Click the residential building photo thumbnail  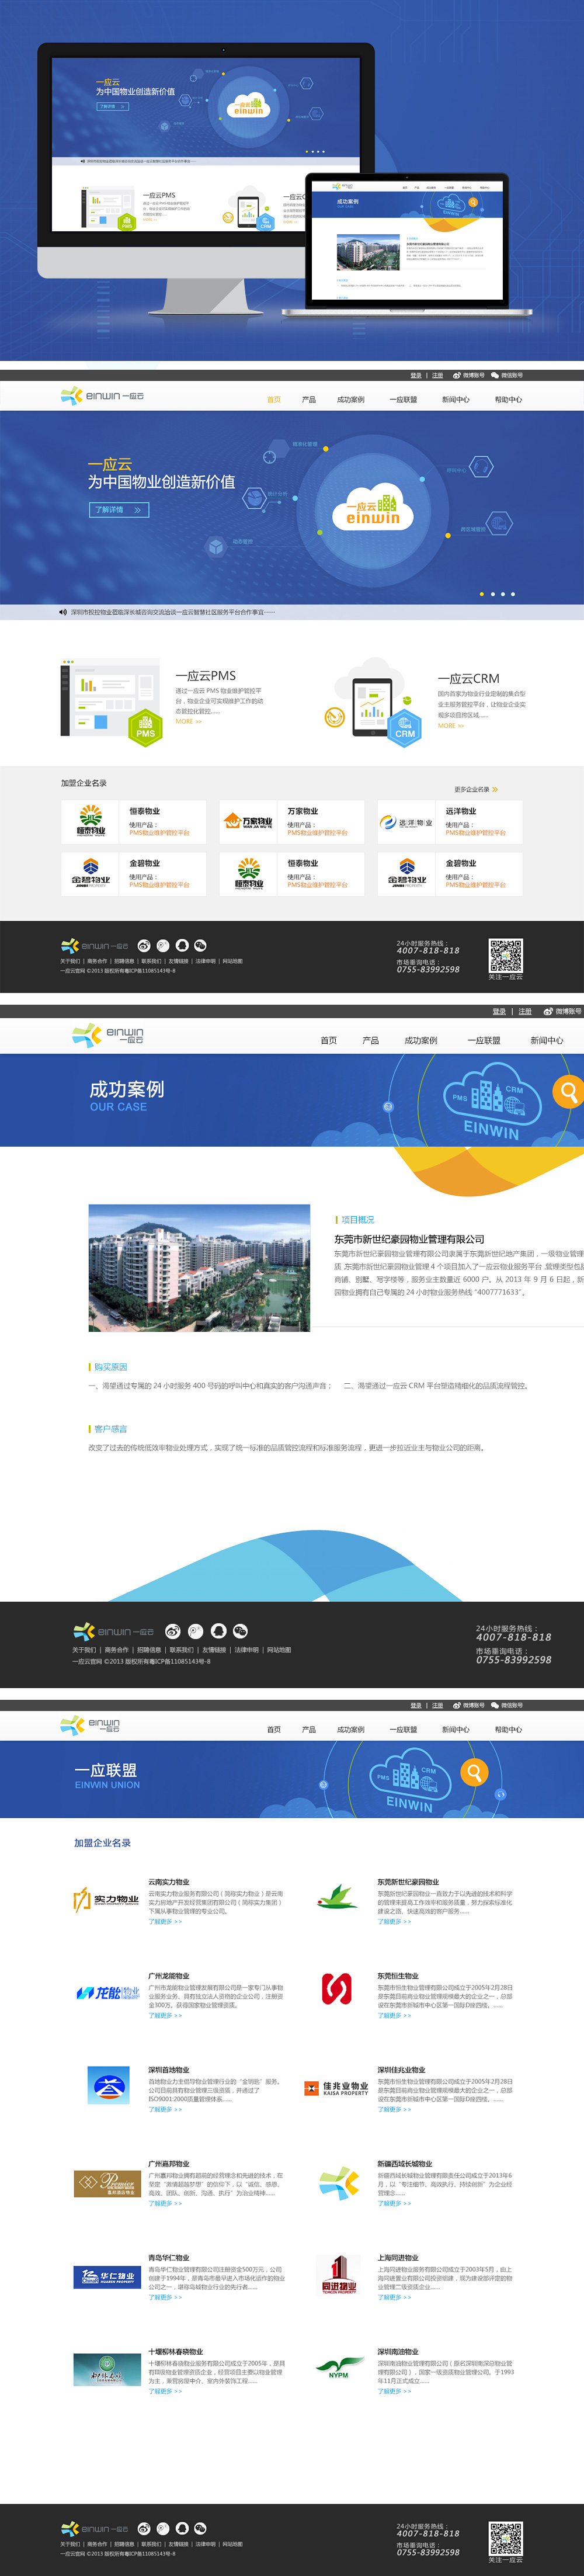(x=199, y=1267)
